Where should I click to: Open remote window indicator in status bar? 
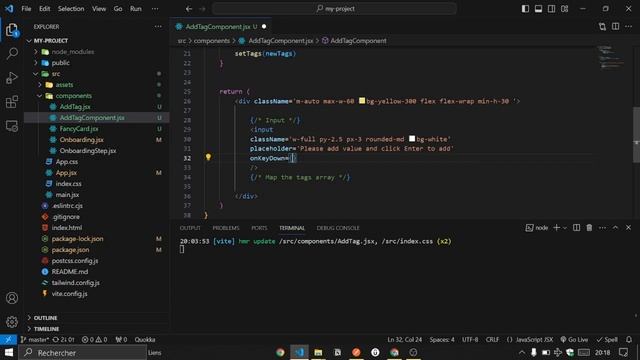tap(8, 340)
